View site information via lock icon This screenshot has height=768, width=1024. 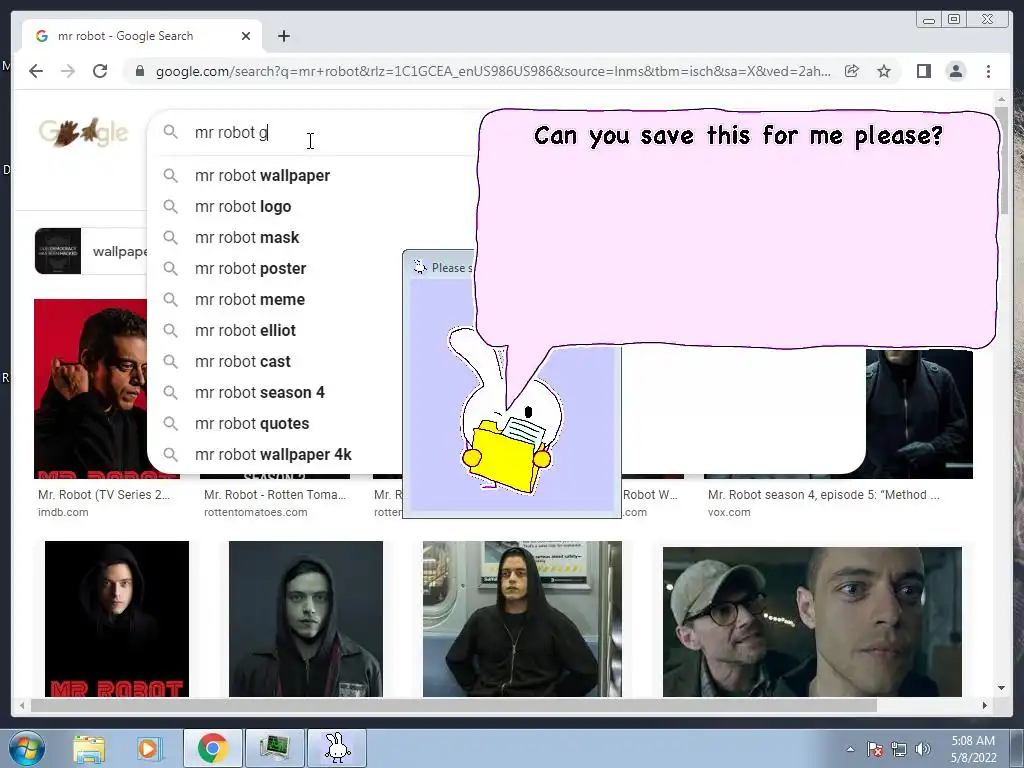[x=140, y=71]
